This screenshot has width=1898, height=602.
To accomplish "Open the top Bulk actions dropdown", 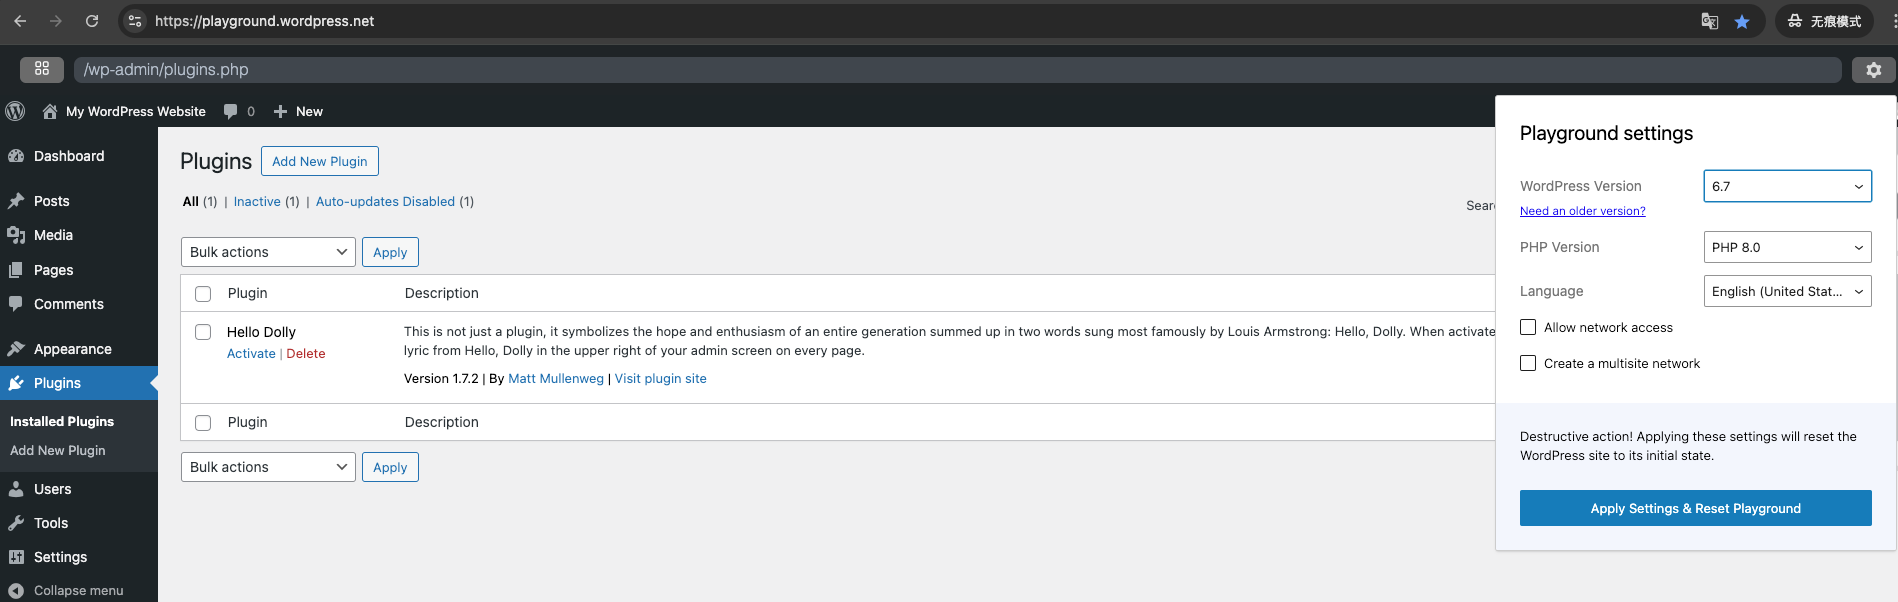I will pos(268,252).
